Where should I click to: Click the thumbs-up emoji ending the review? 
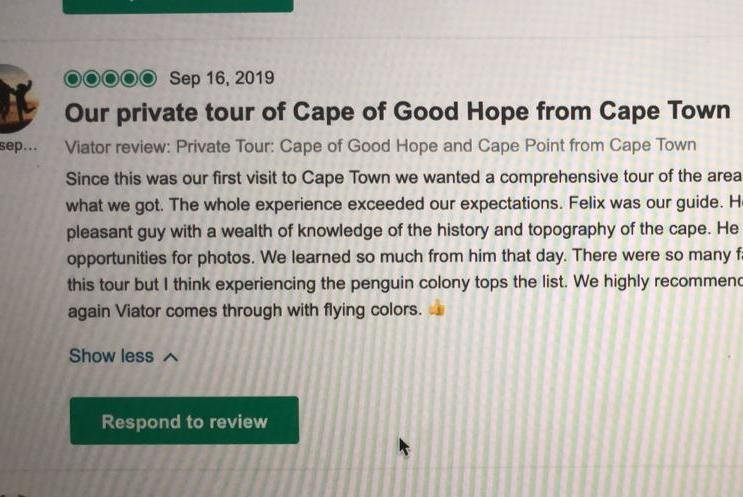(x=436, y=310)
